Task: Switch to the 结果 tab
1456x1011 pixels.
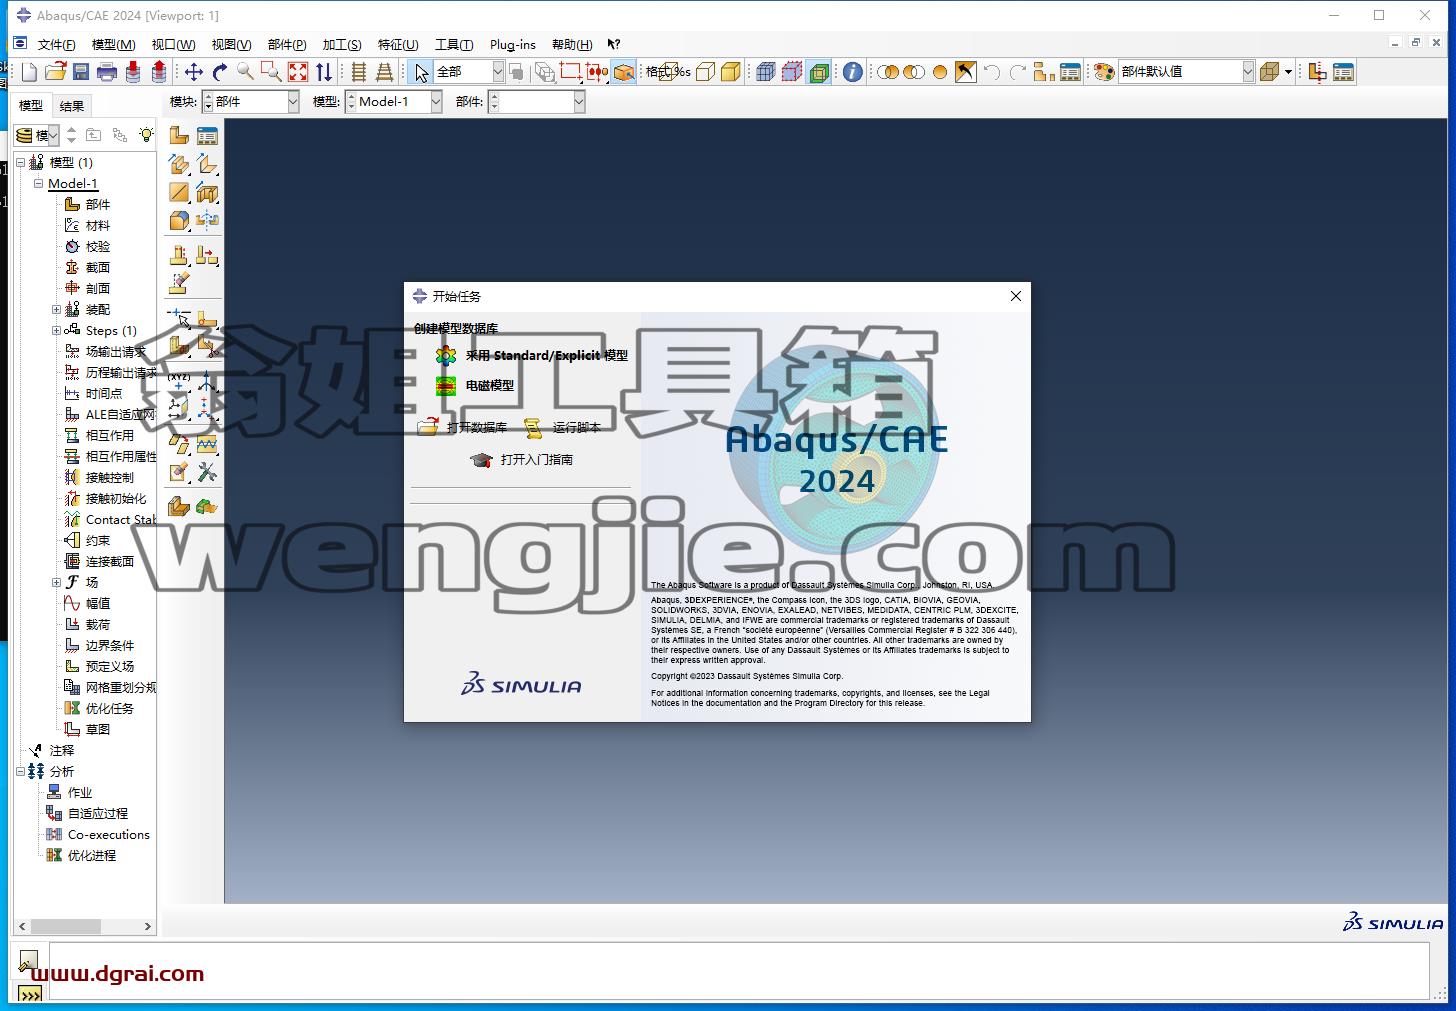Action: tap(72, 105)
